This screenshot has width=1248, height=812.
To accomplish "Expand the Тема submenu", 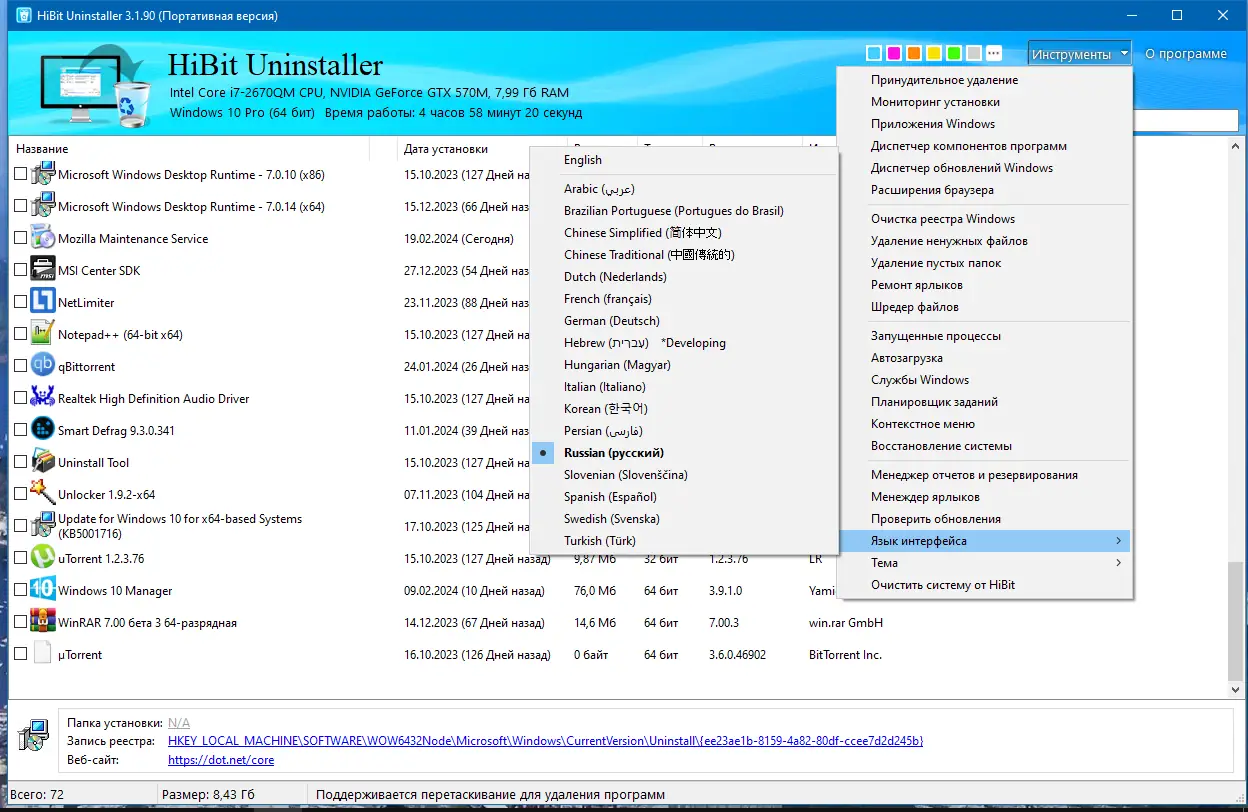I will click(x=985, y=563).
